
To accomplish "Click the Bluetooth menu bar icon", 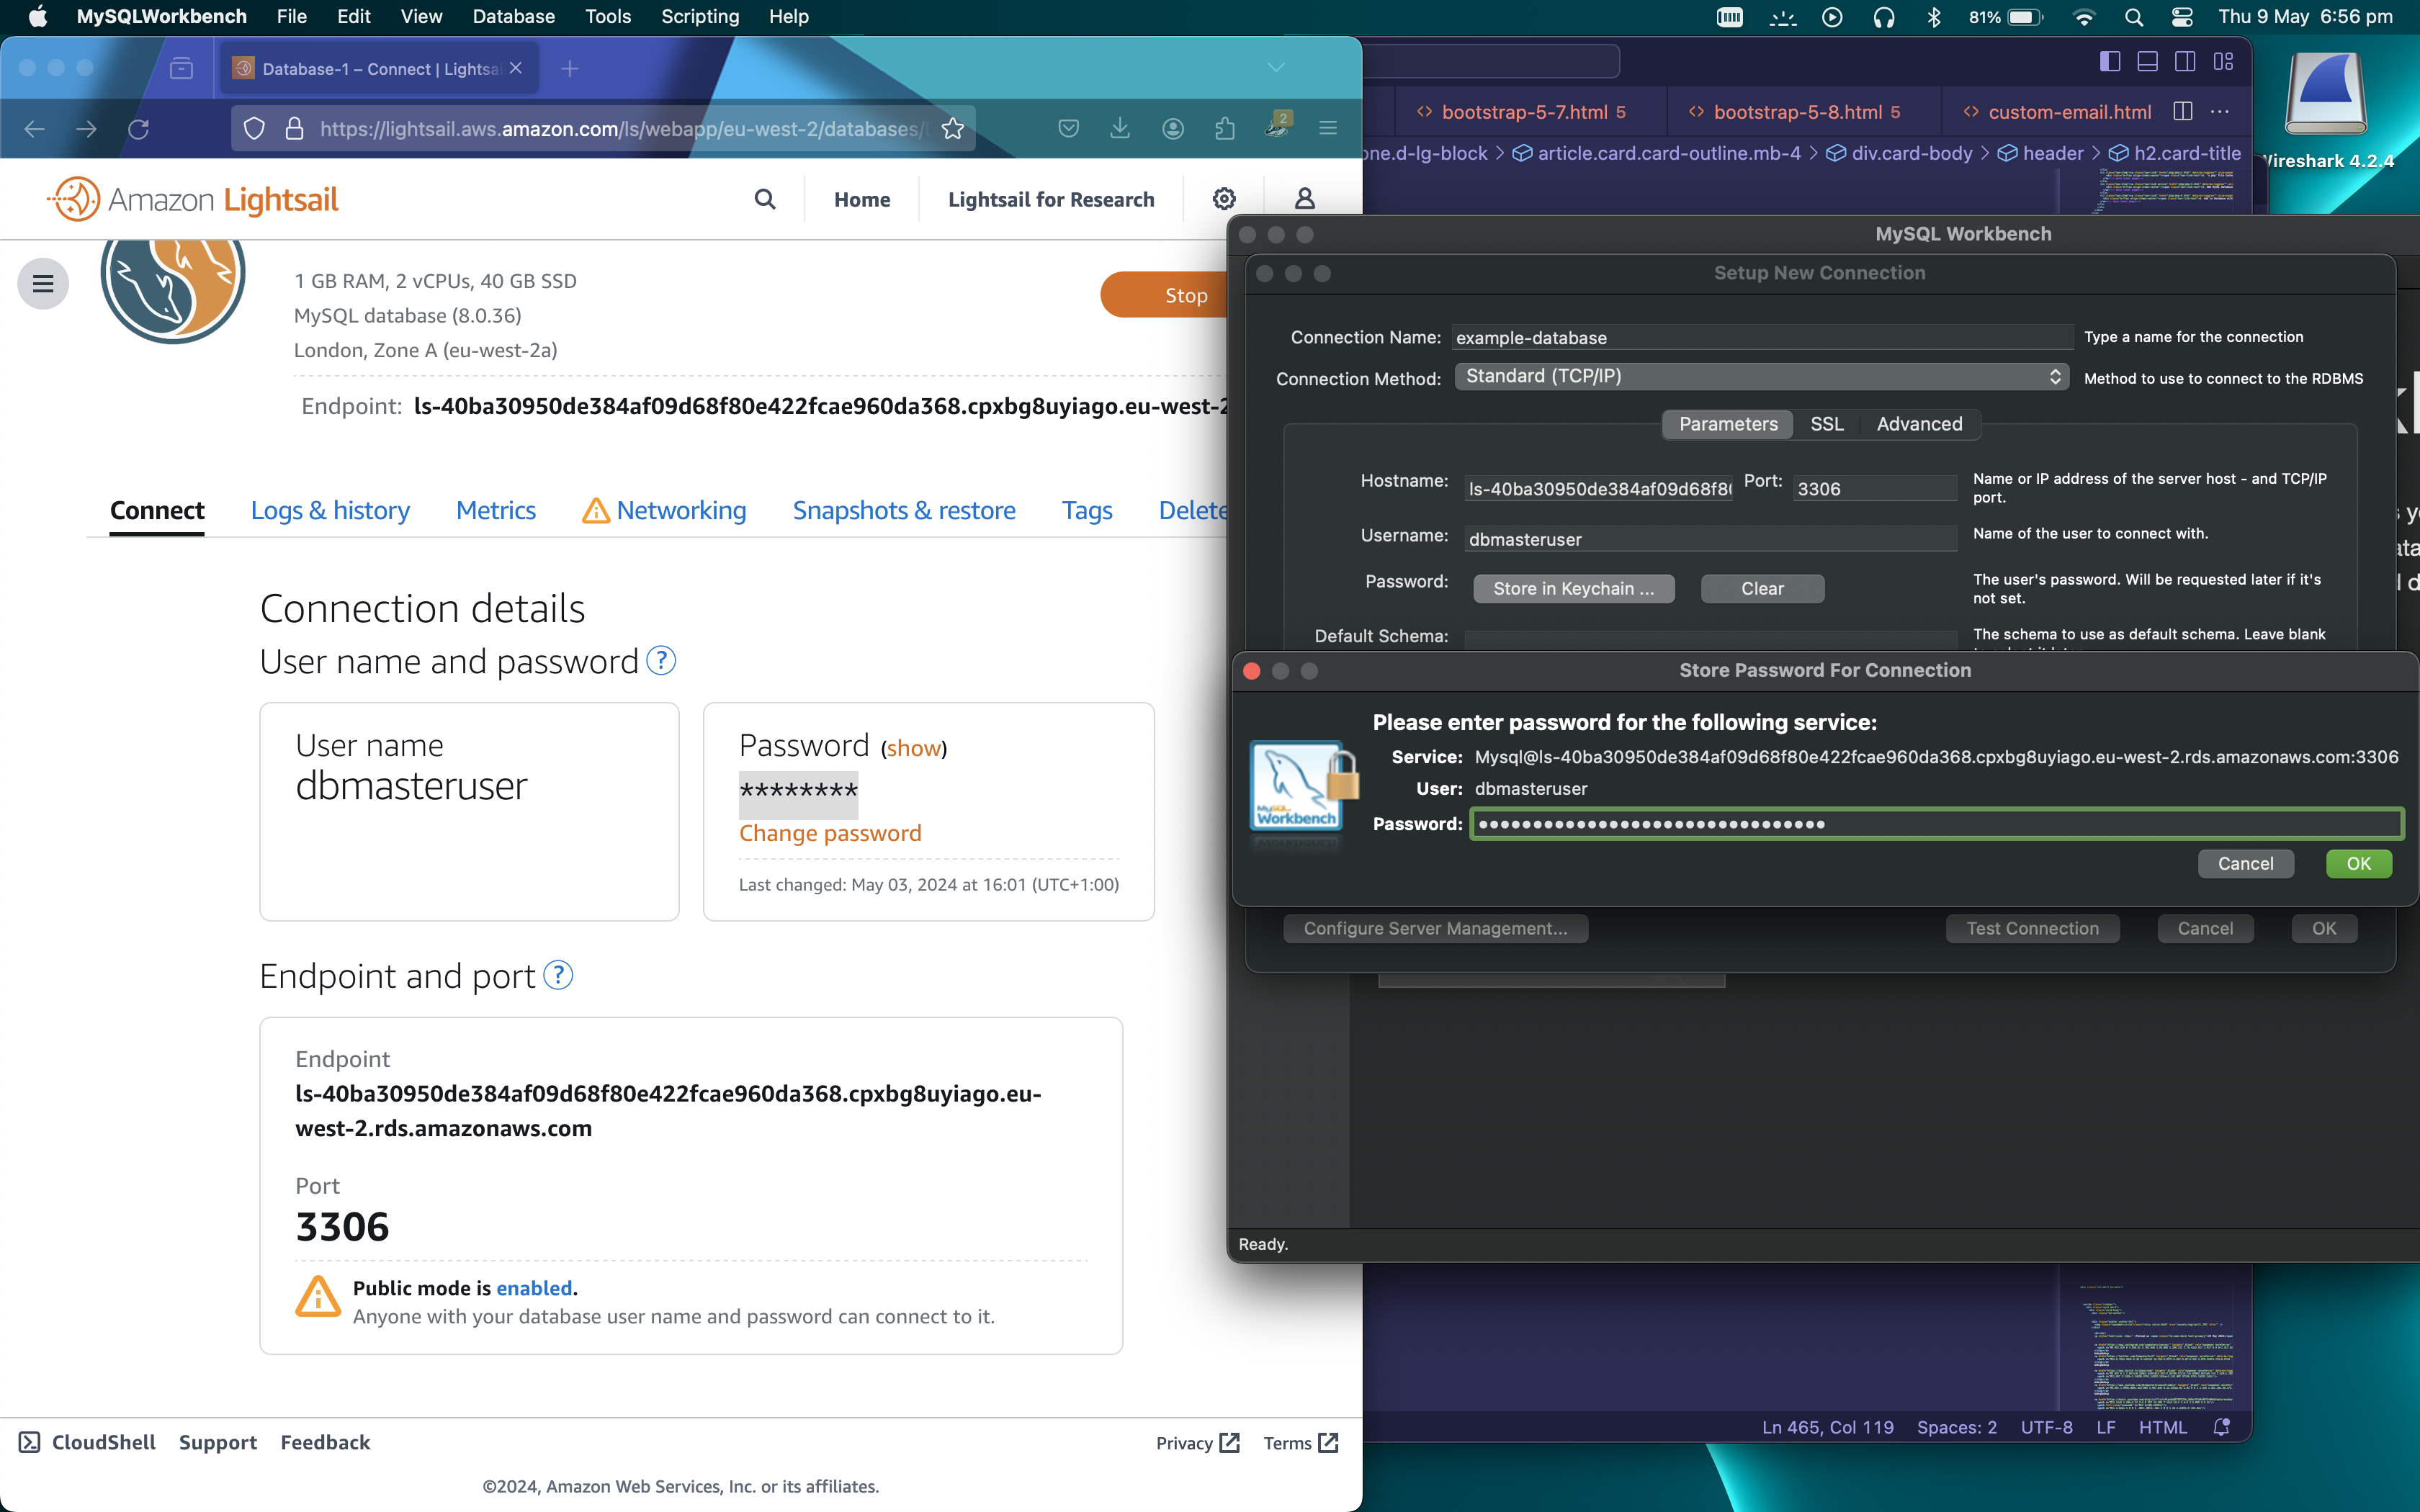I will tap(1933, 17).
